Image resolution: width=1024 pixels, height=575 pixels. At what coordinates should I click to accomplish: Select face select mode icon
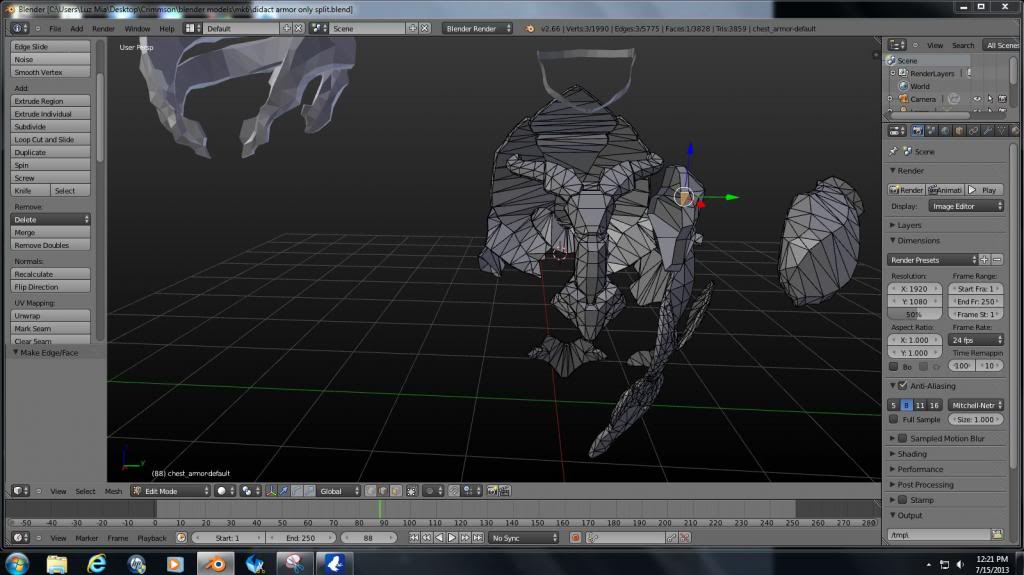[396, 491]
